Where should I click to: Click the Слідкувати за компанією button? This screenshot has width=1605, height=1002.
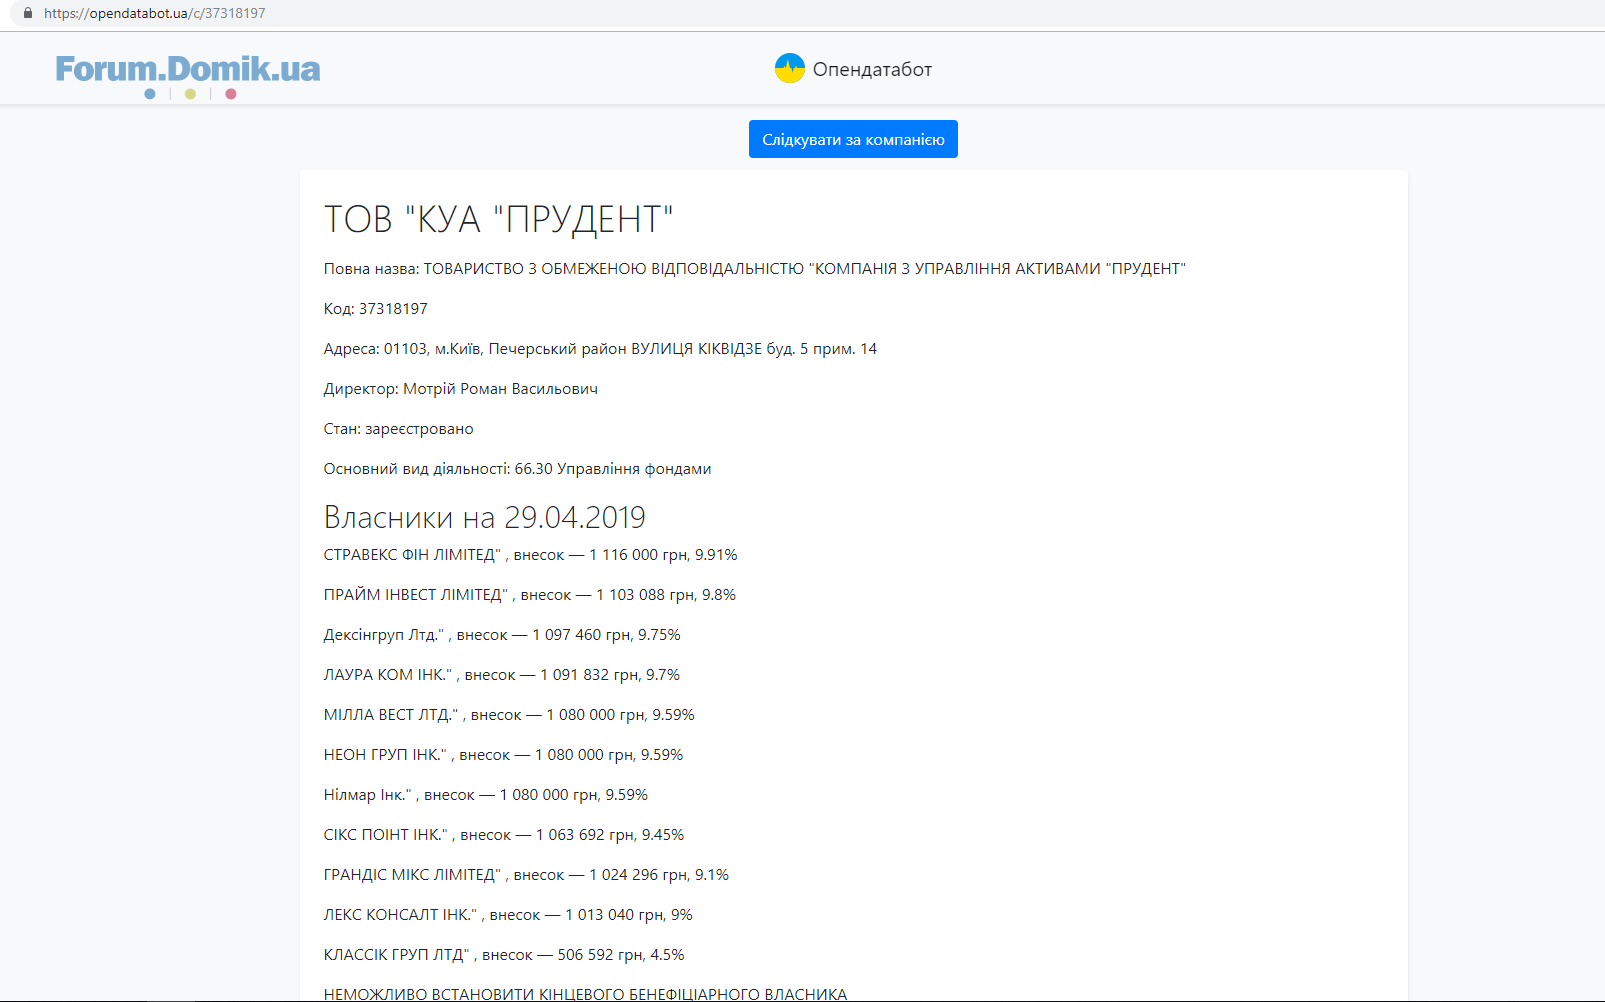(853, 139)
